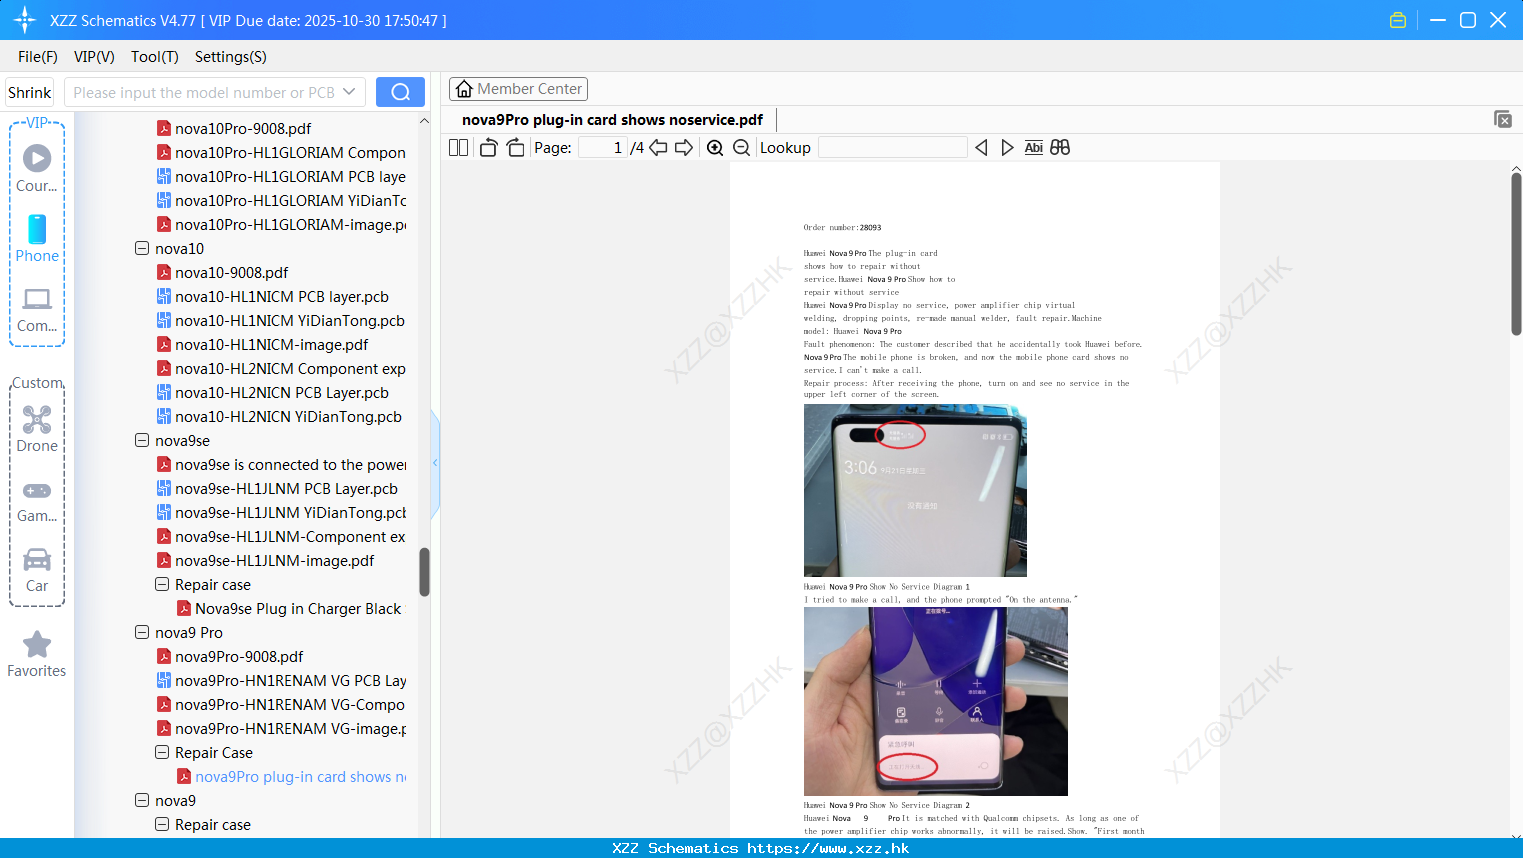Viewport: 1523px width, 858px height.
Task: Select the nova9Pro plug-in card shows noservice.pdf tab
Action: [612, 120]
